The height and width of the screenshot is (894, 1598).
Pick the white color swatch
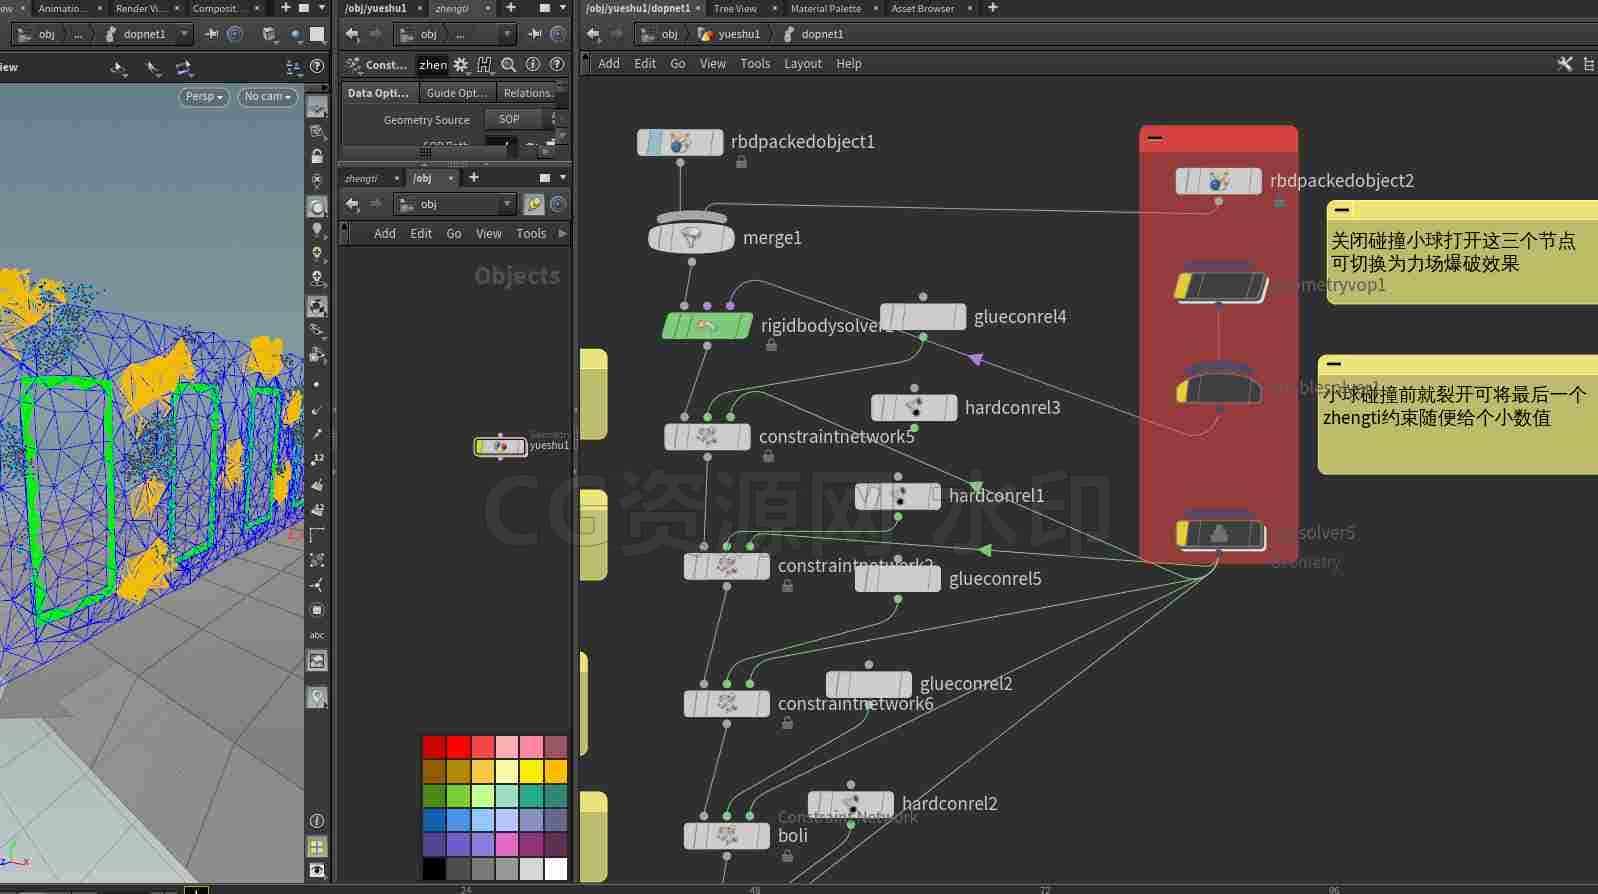(556, 868)
